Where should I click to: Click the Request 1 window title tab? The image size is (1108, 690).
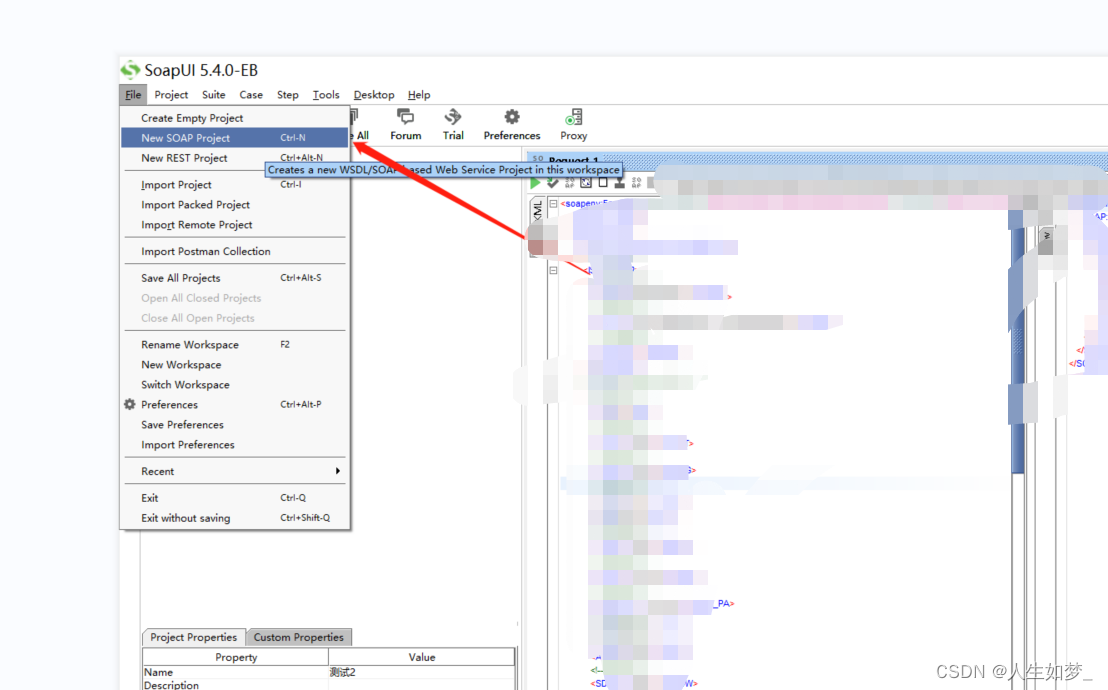(x=573, y=160)
